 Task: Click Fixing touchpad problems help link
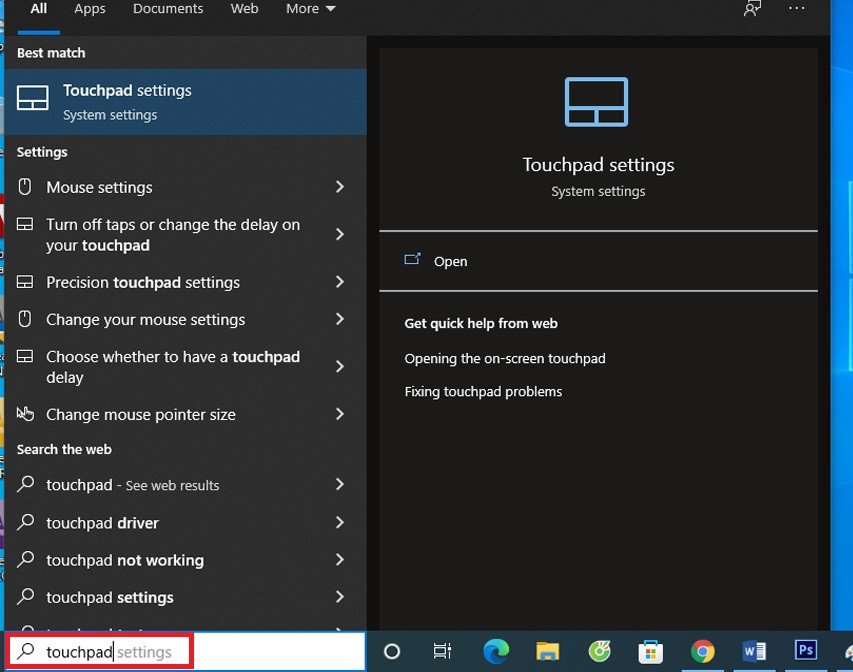(483, 391)
